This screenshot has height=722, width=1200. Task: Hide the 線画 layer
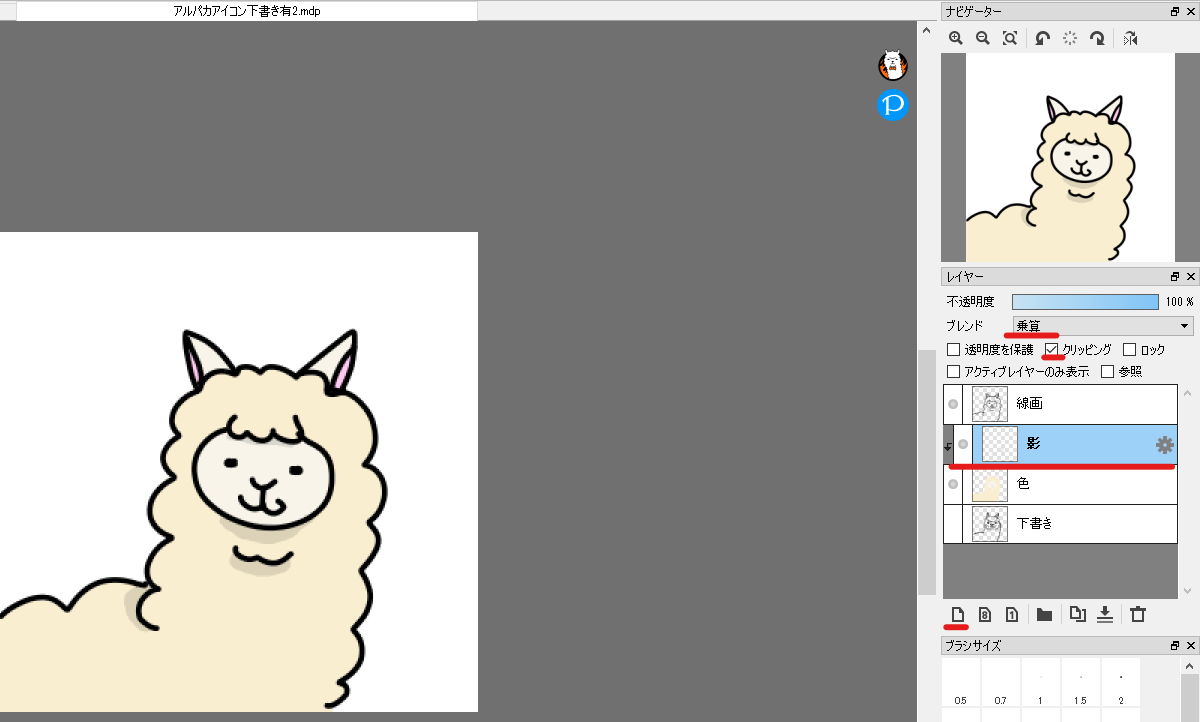(x=953, y=404)
